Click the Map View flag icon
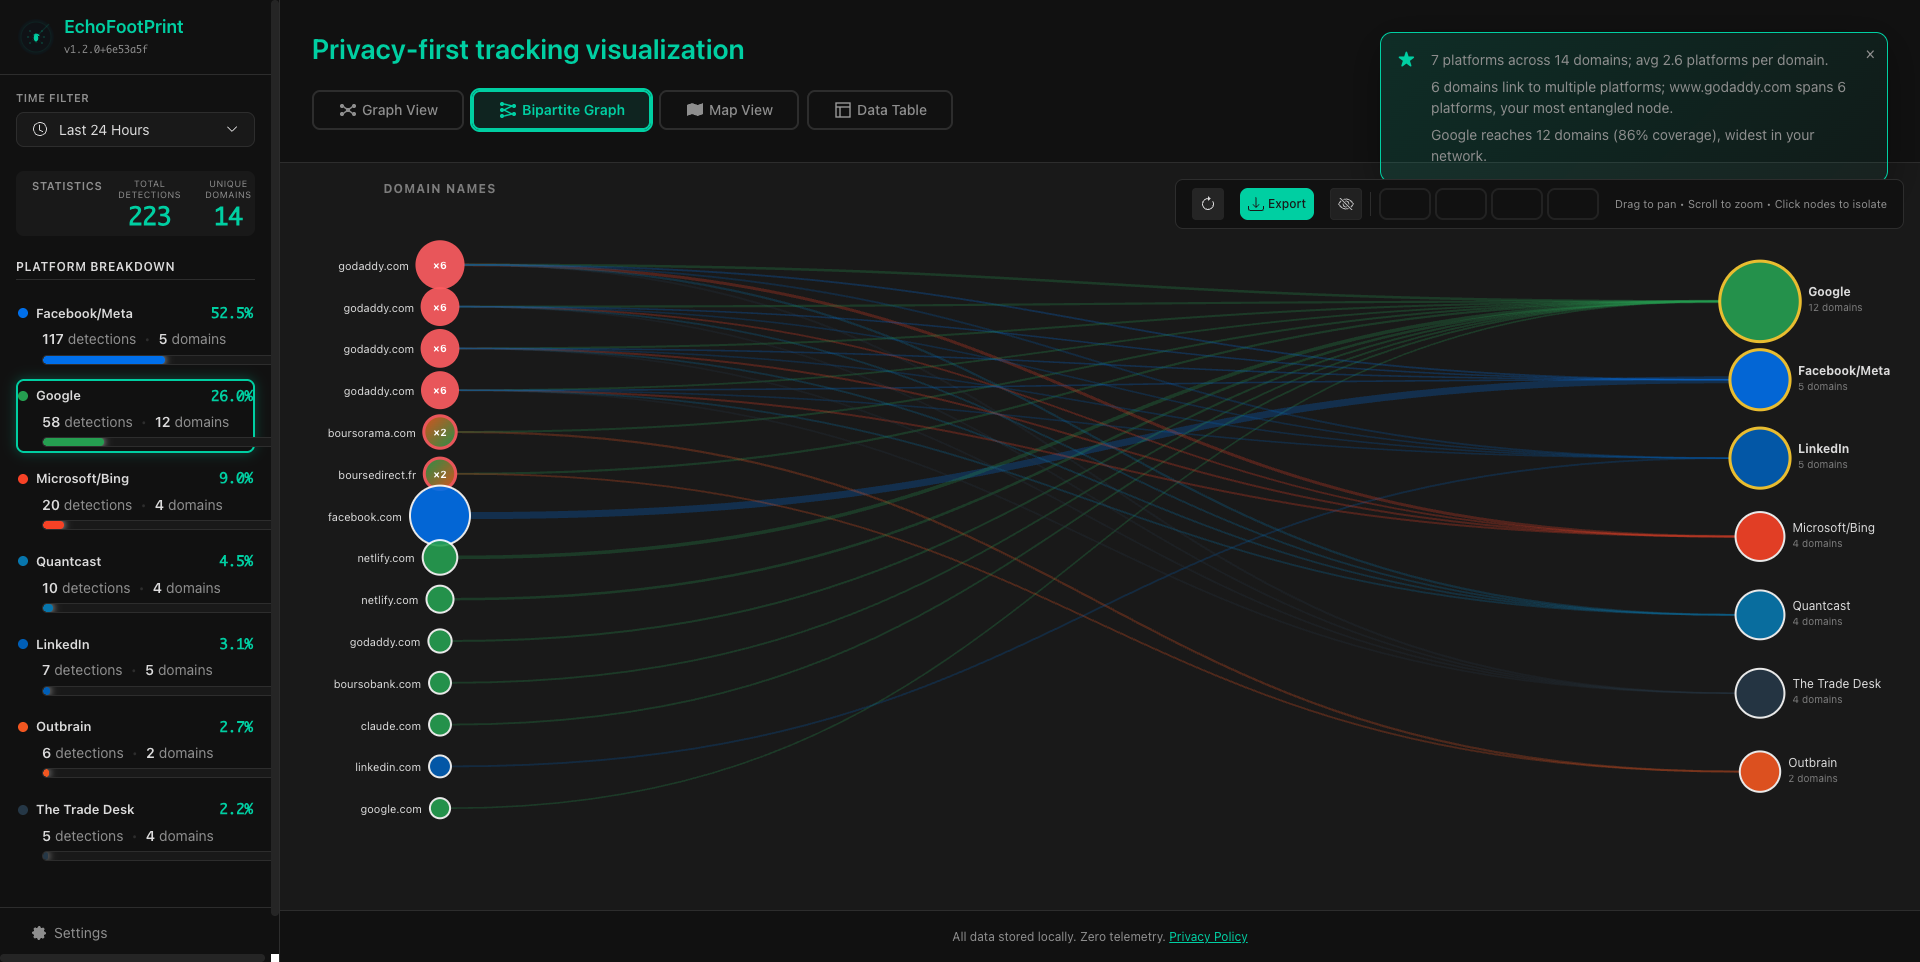This screenshot has width=1920, height=962. coord(695,110)
